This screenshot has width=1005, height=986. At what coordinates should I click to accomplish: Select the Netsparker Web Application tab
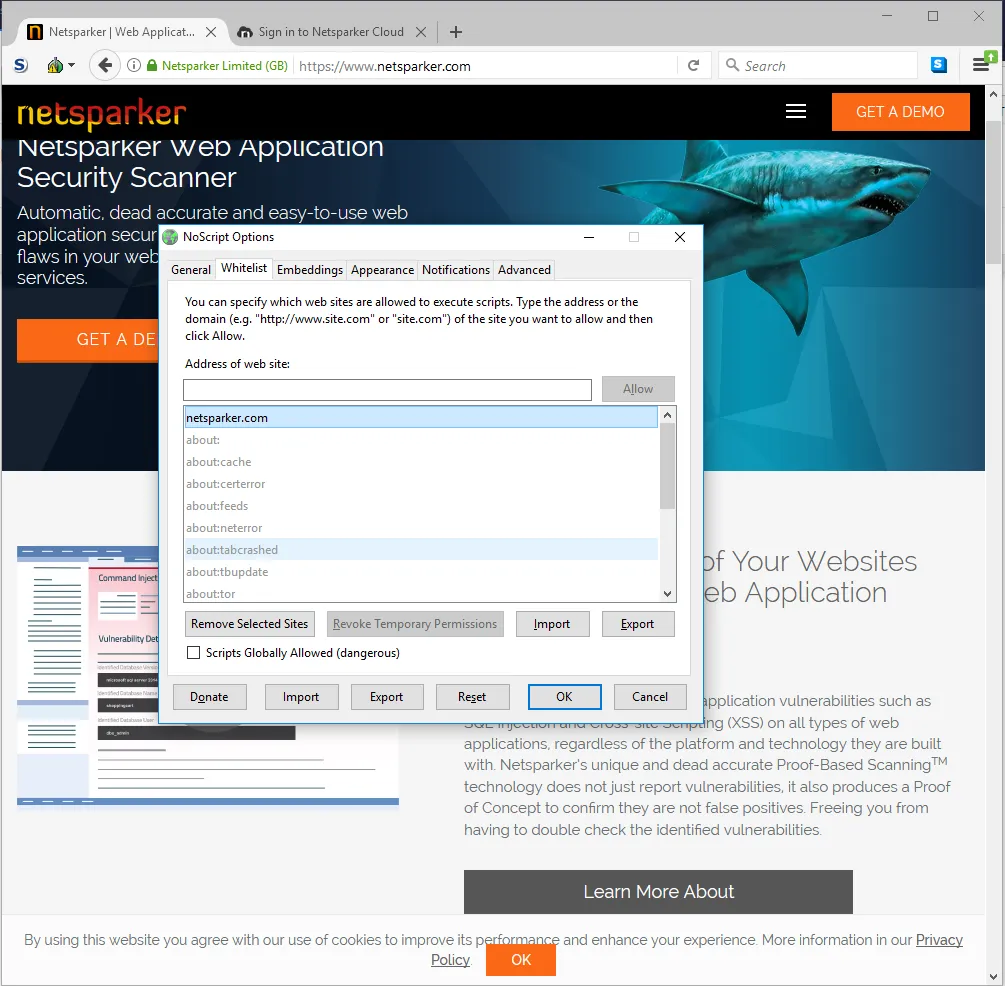(x=122, y=32)
